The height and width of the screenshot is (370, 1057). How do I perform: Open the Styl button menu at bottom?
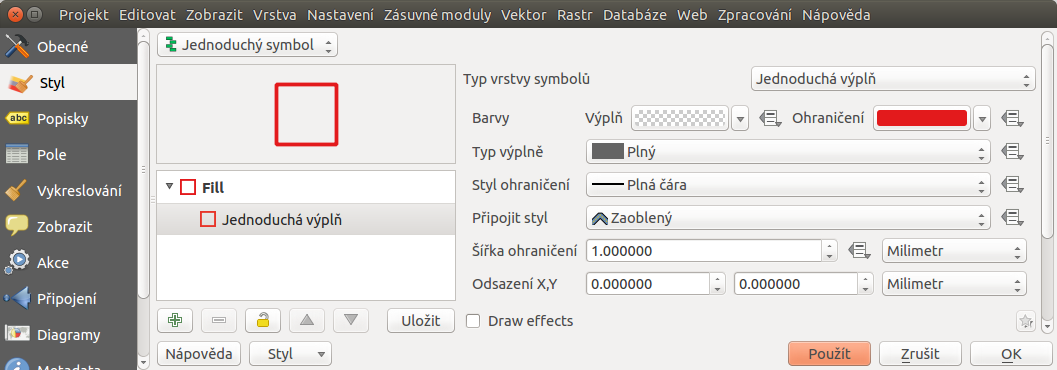pyautogui.click(x=291, y=354)
